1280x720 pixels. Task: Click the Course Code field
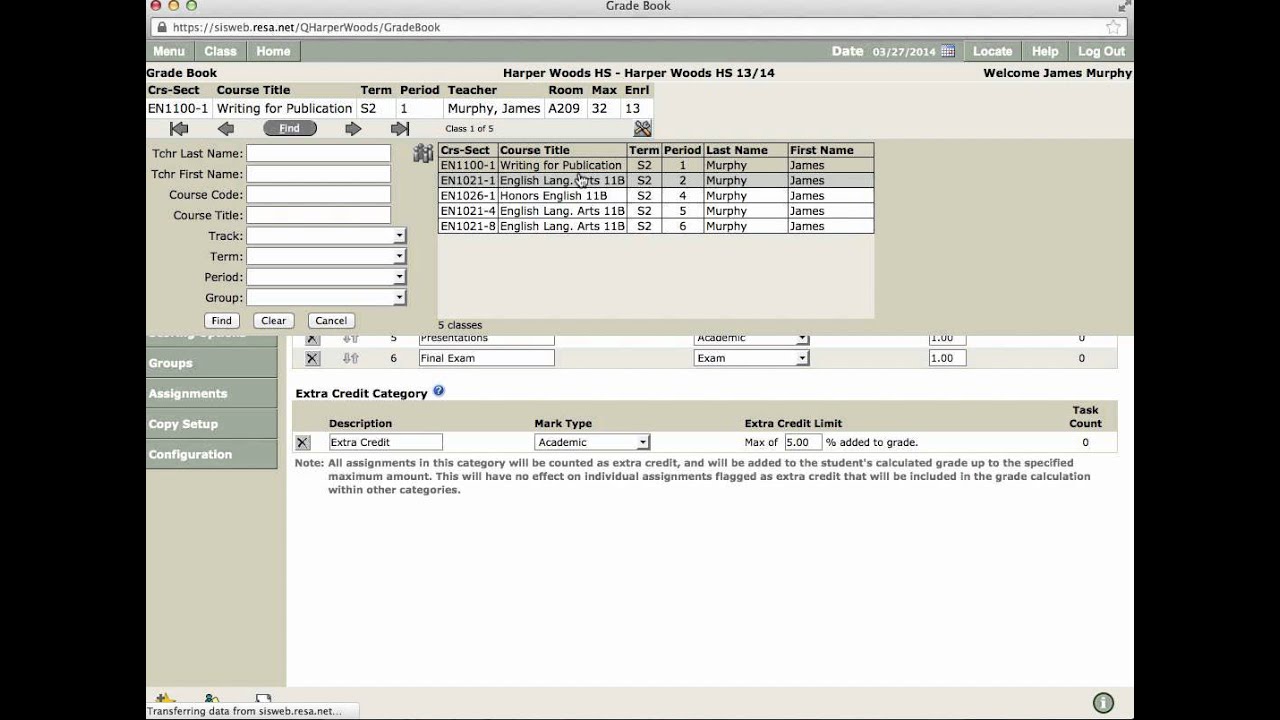tap(319, 195)
